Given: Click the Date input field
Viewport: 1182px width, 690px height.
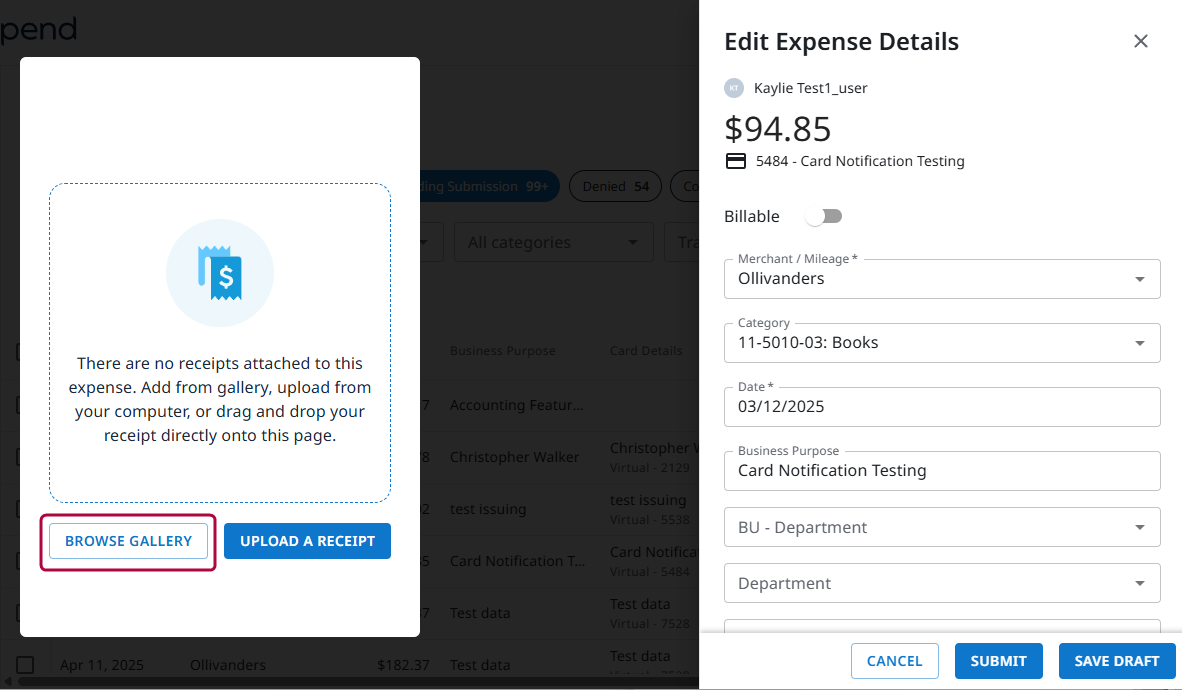Looking at the screenshot, I should (941, 407).
